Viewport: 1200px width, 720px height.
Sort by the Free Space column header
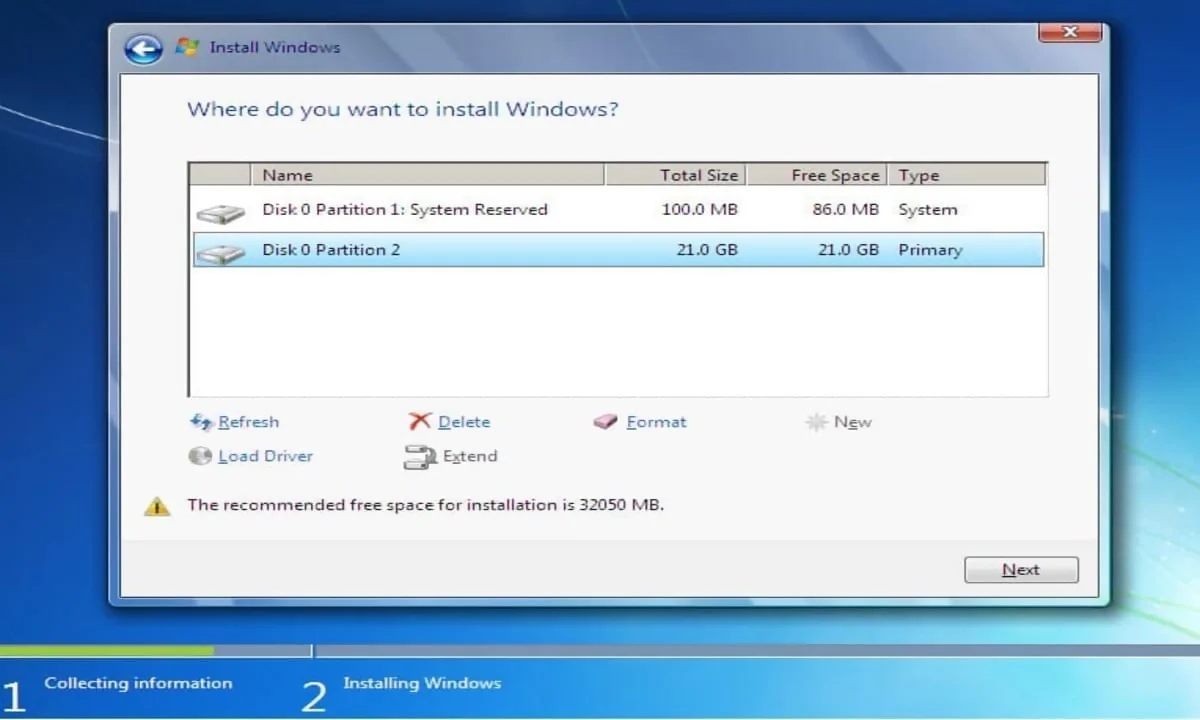pyautogui.click(x=817, y=175)
